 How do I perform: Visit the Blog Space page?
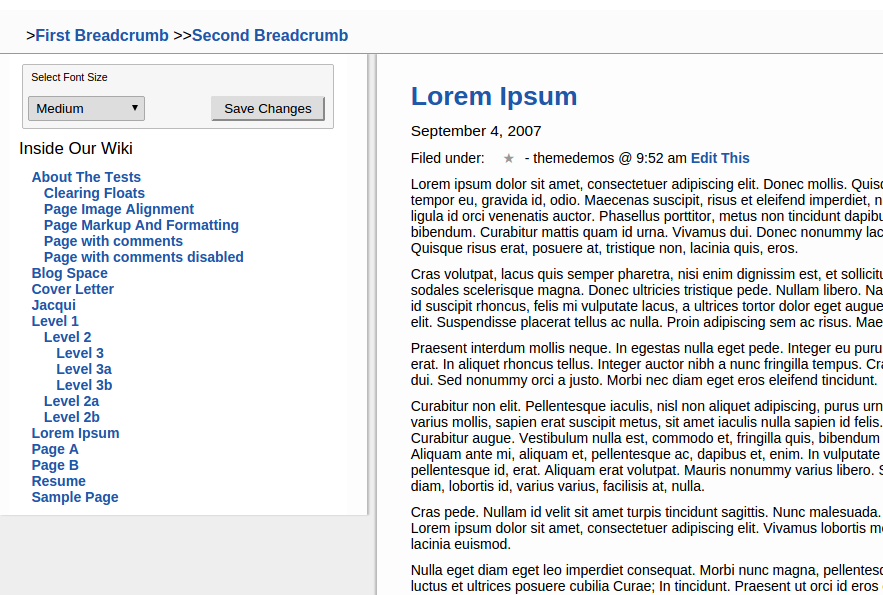point(69,273)
